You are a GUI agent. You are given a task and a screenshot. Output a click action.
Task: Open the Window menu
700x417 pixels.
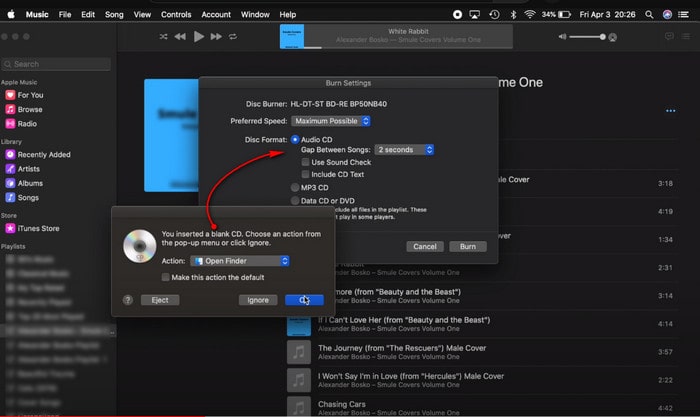coord(255,14)
